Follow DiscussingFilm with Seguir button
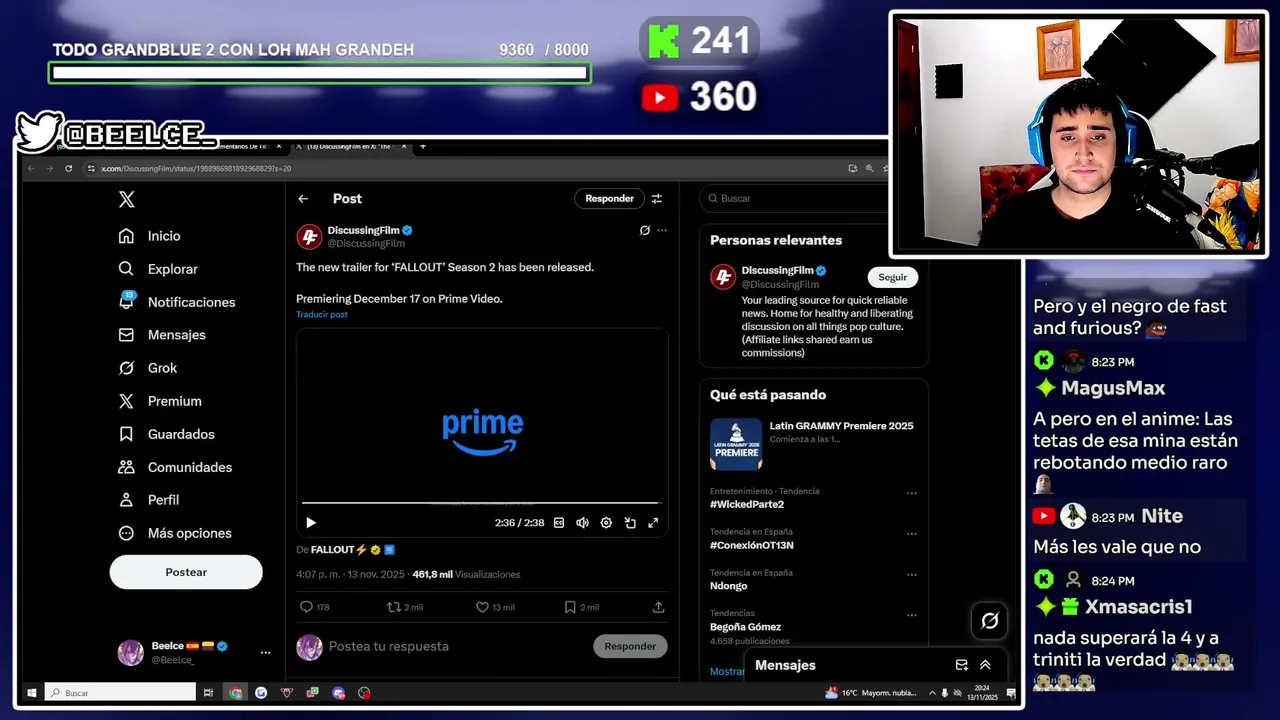 click(x=893, y=277)
